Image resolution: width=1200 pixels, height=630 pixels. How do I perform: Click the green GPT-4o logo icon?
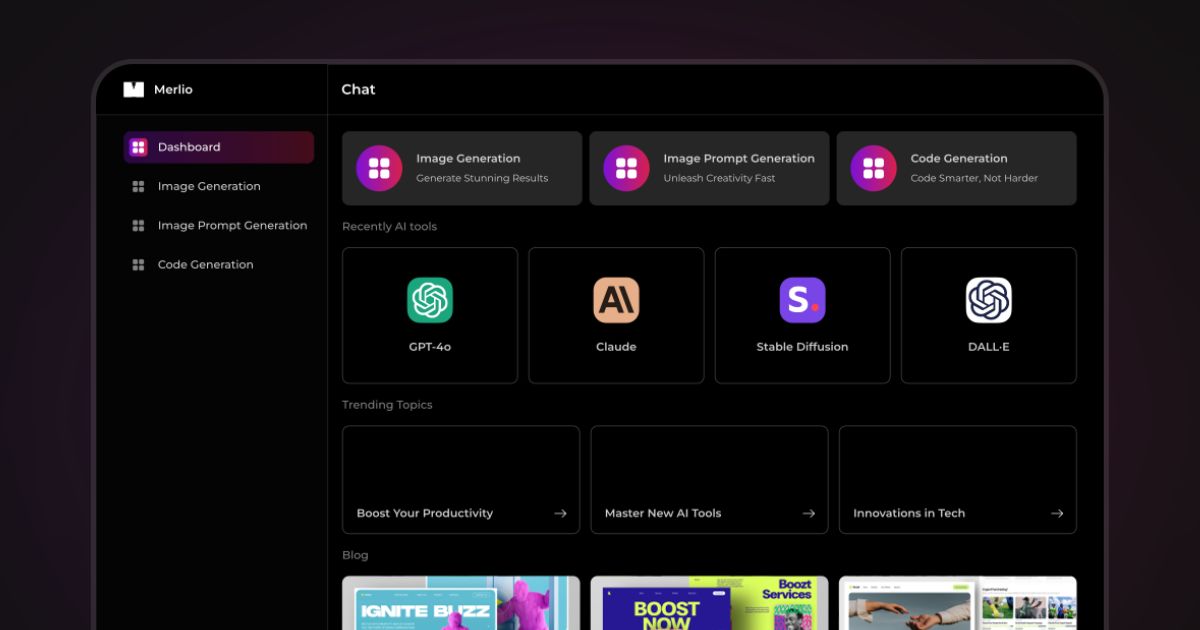pos(430,300)
